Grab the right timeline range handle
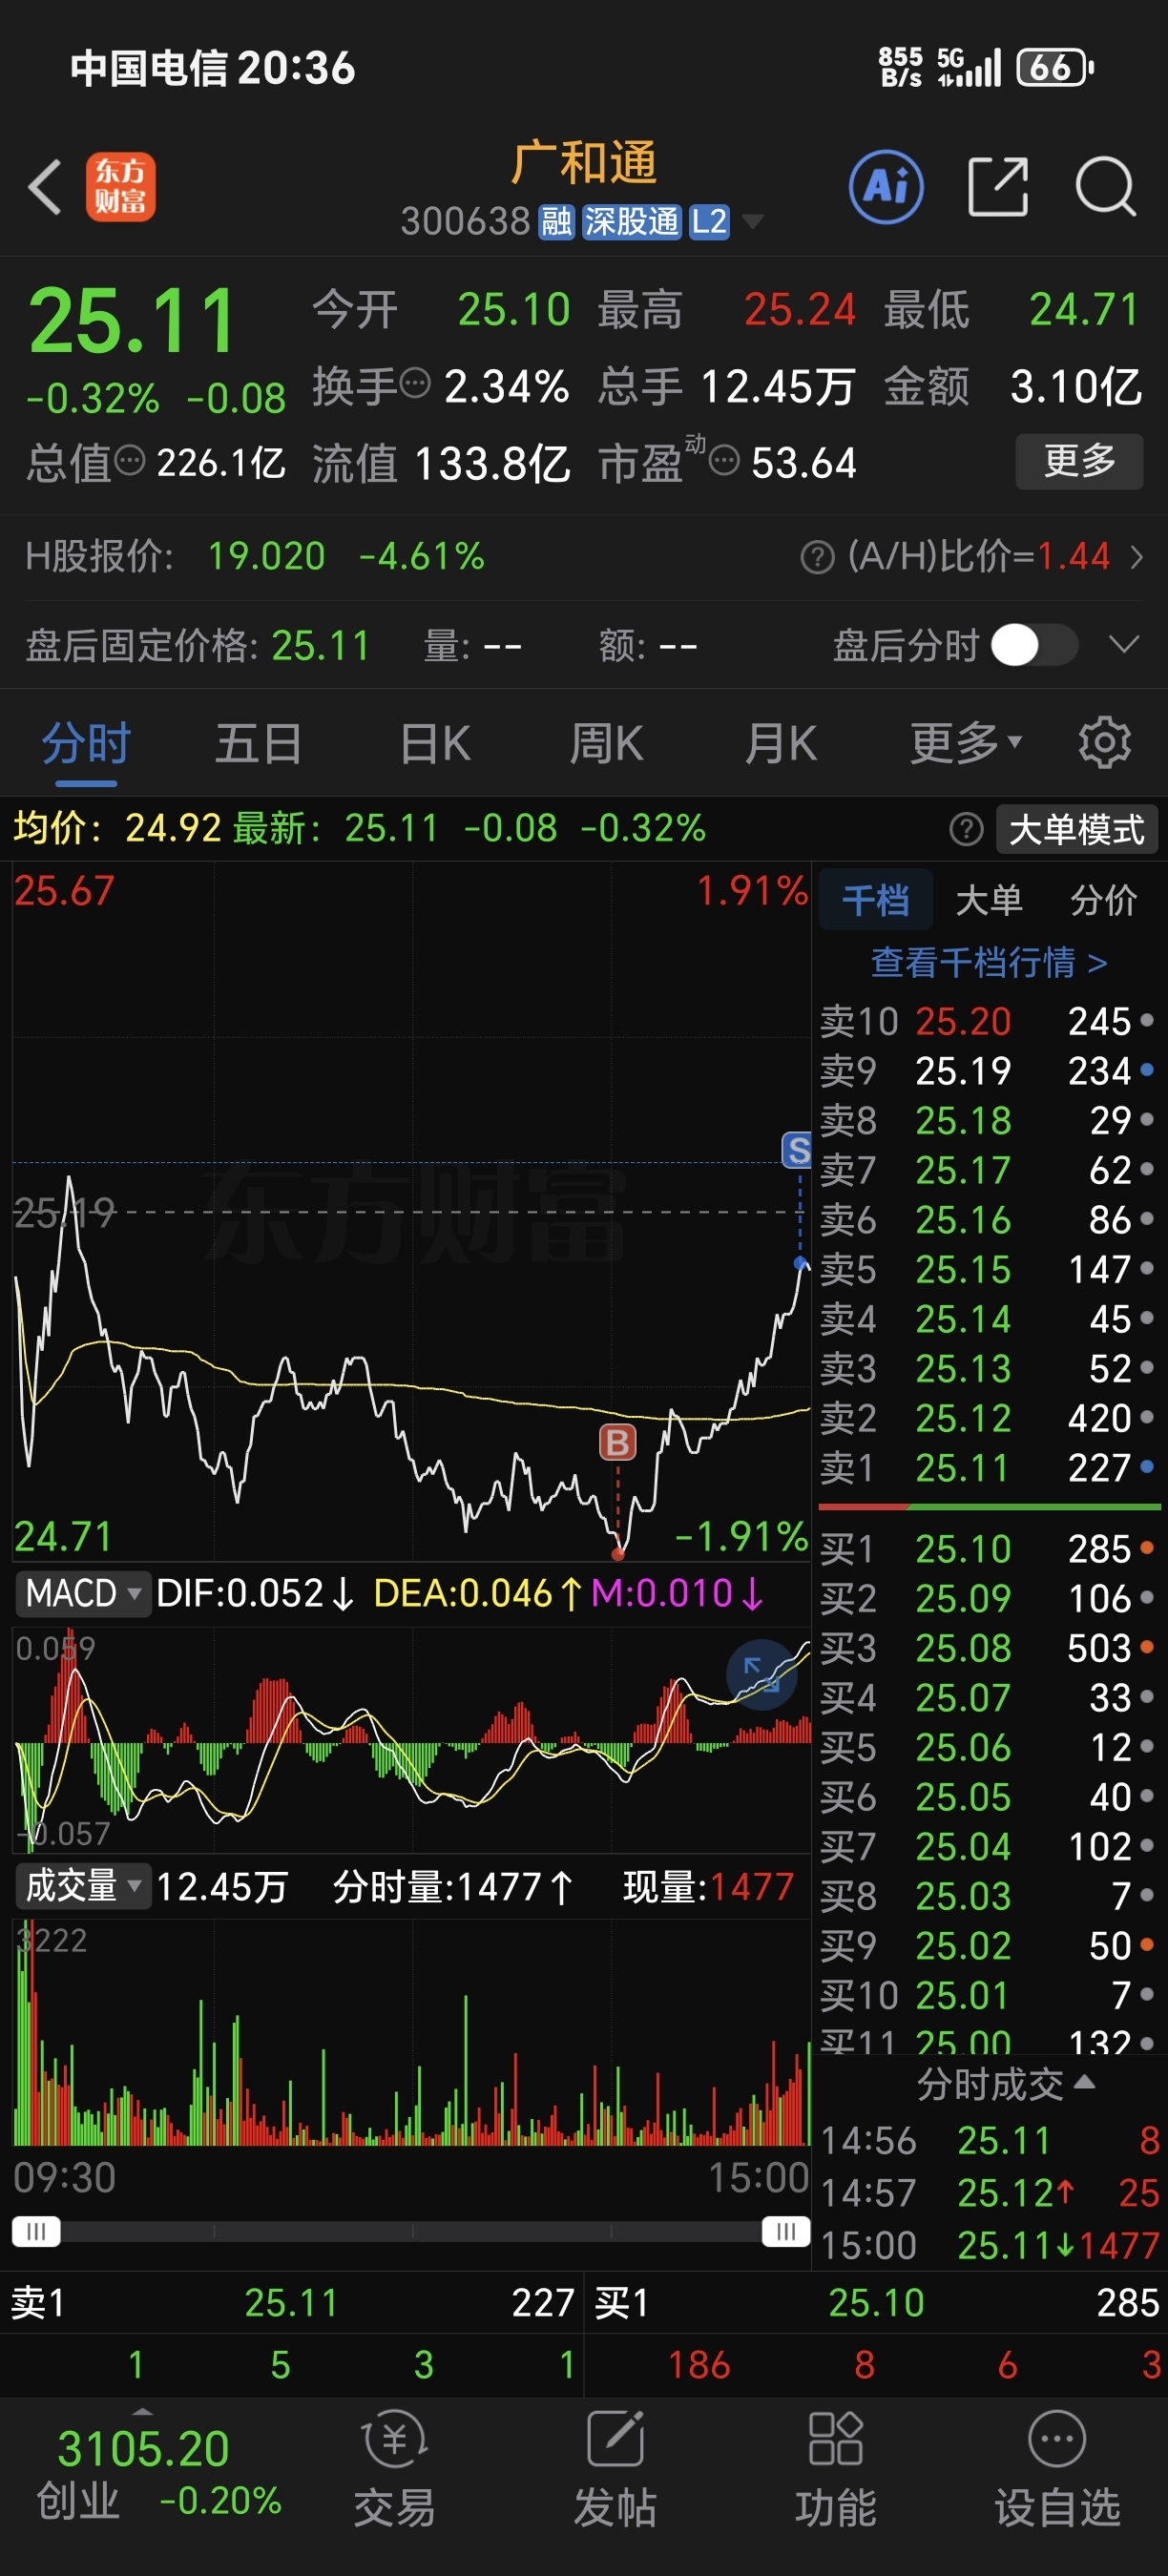This screenshot has width=1168, height=2576. click(786, 2231)
